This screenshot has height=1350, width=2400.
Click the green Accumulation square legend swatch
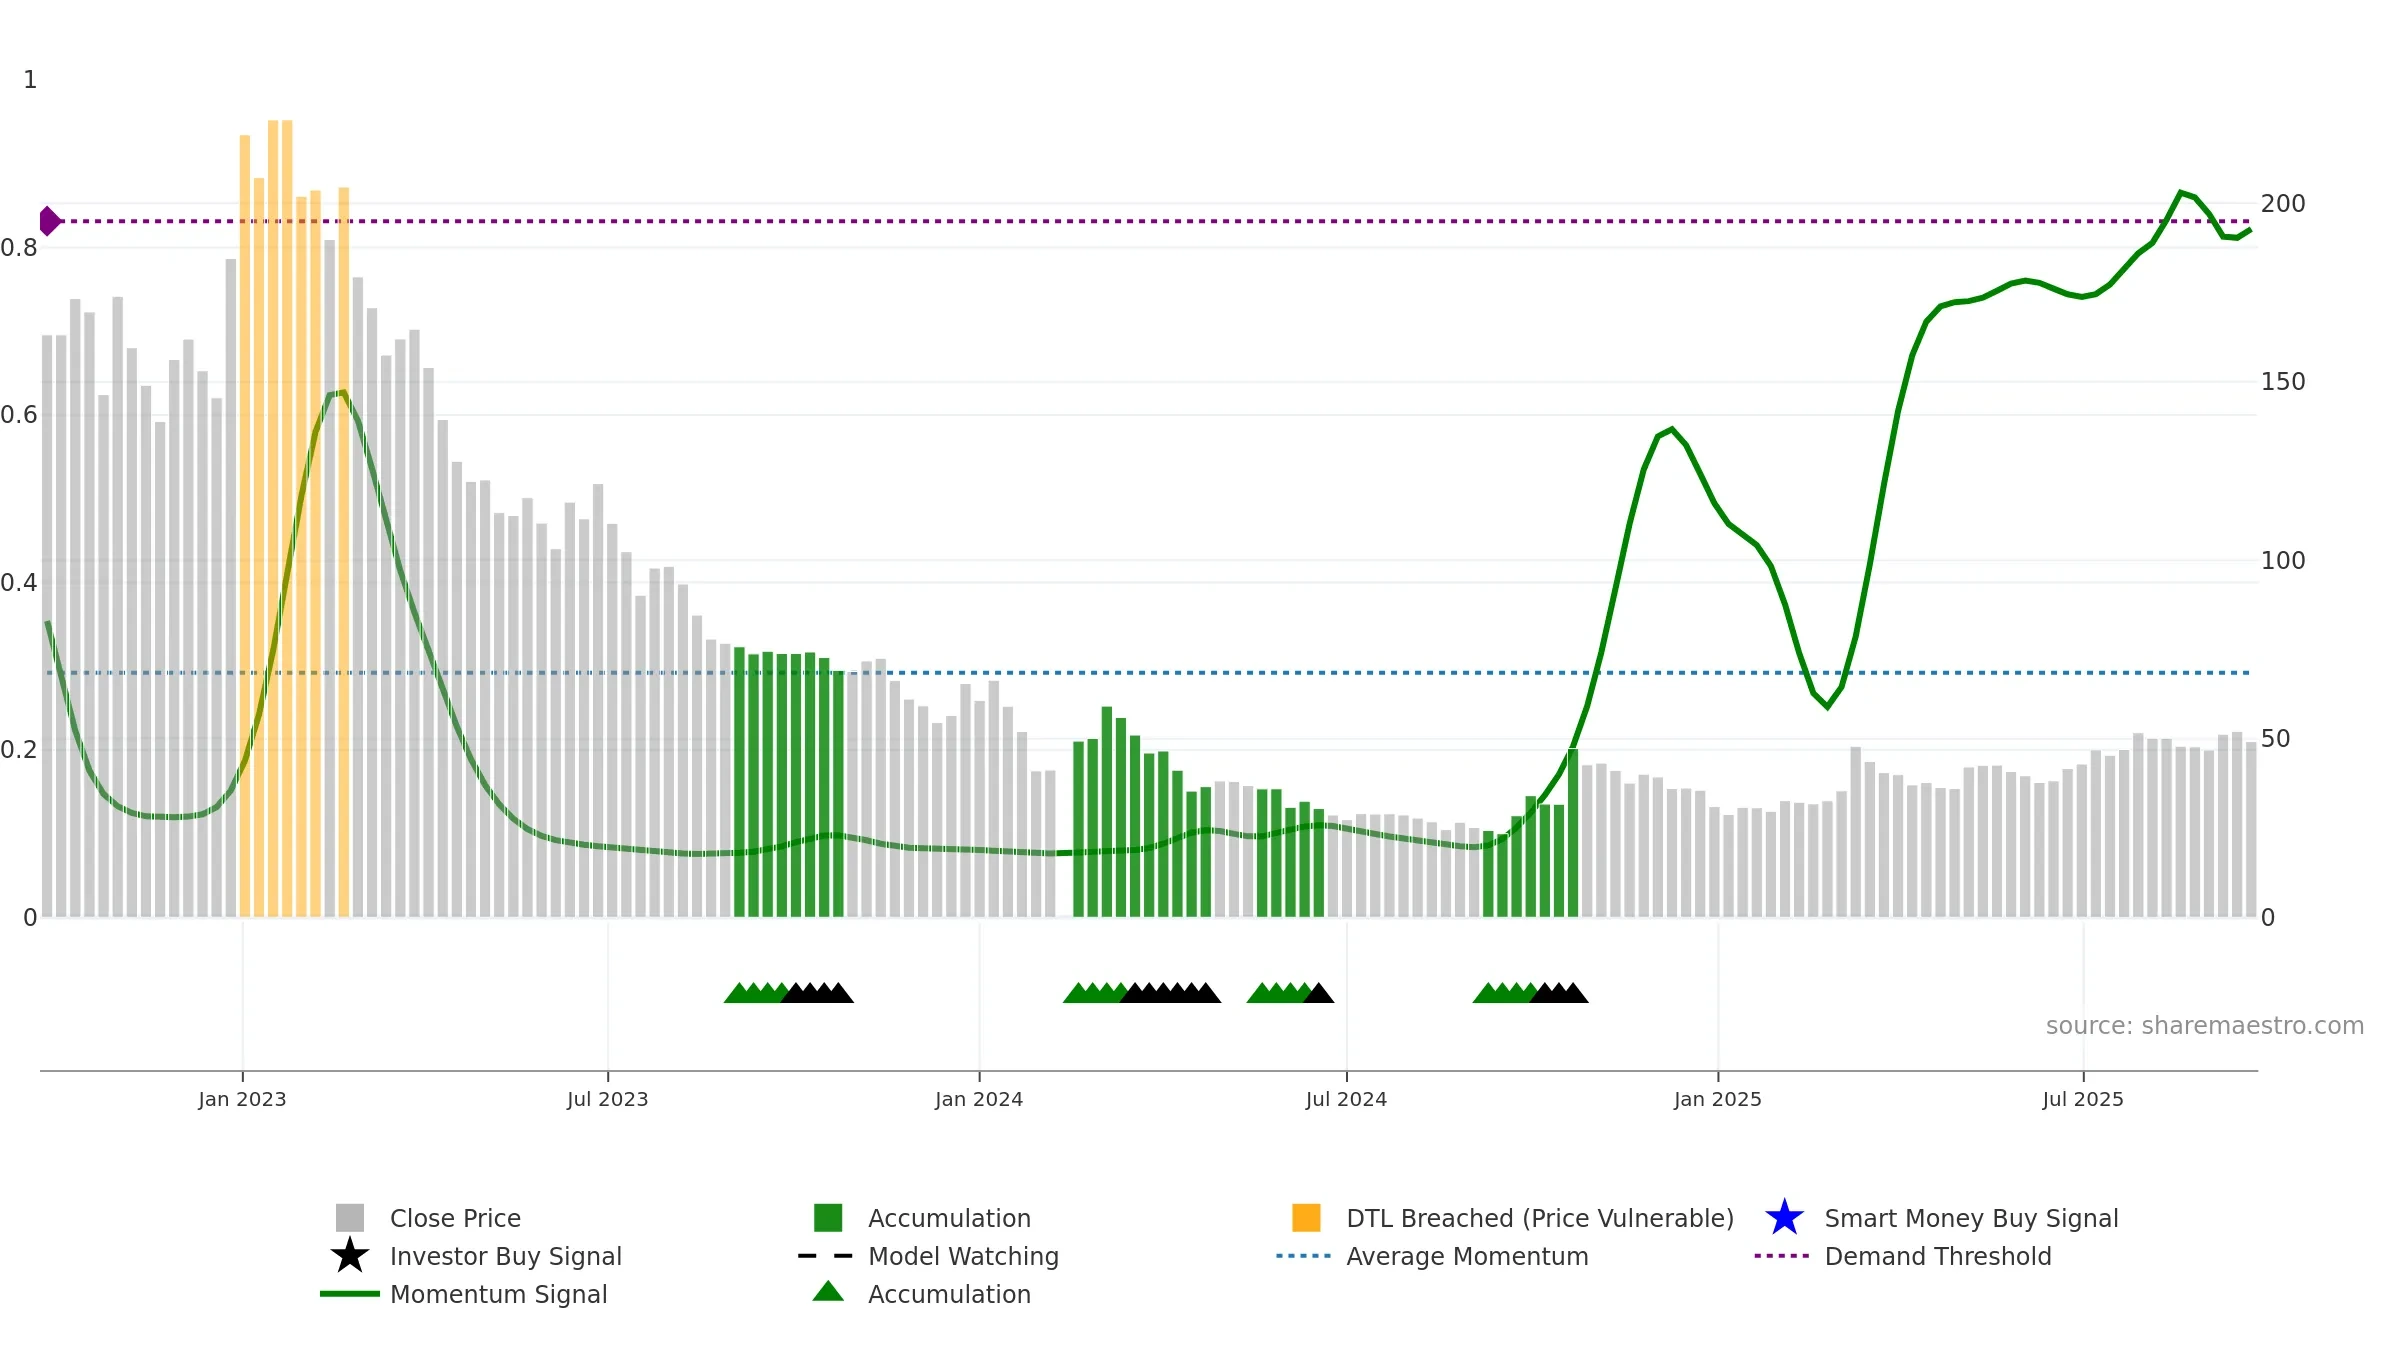click(828, 1218)
